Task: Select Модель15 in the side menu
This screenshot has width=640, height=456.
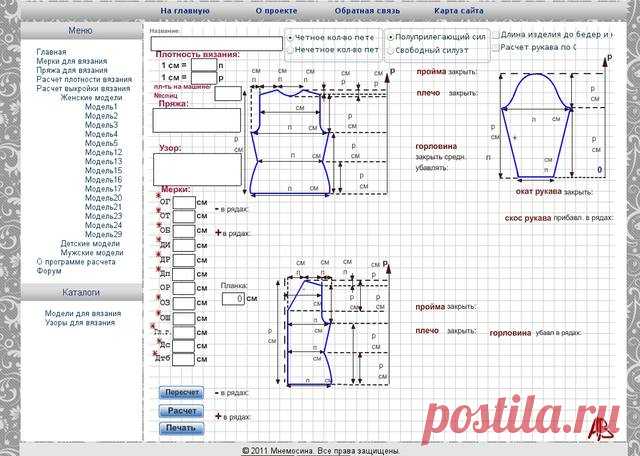Action: (103, 170)
